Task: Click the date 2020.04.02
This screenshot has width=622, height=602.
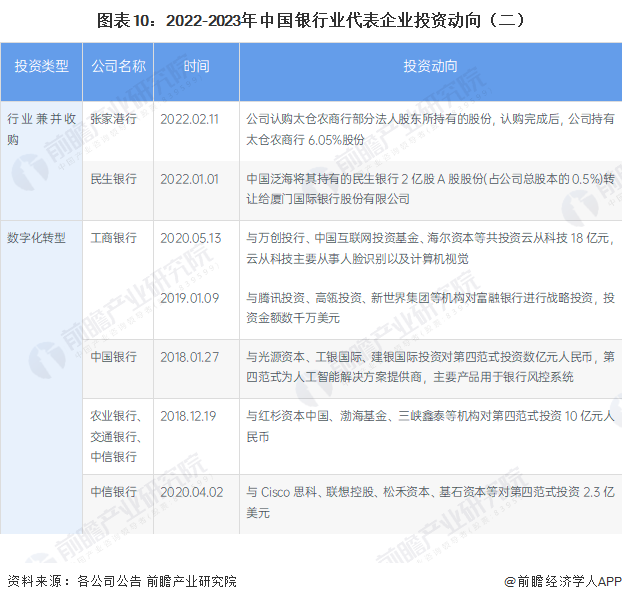Action: click(192, 492)
